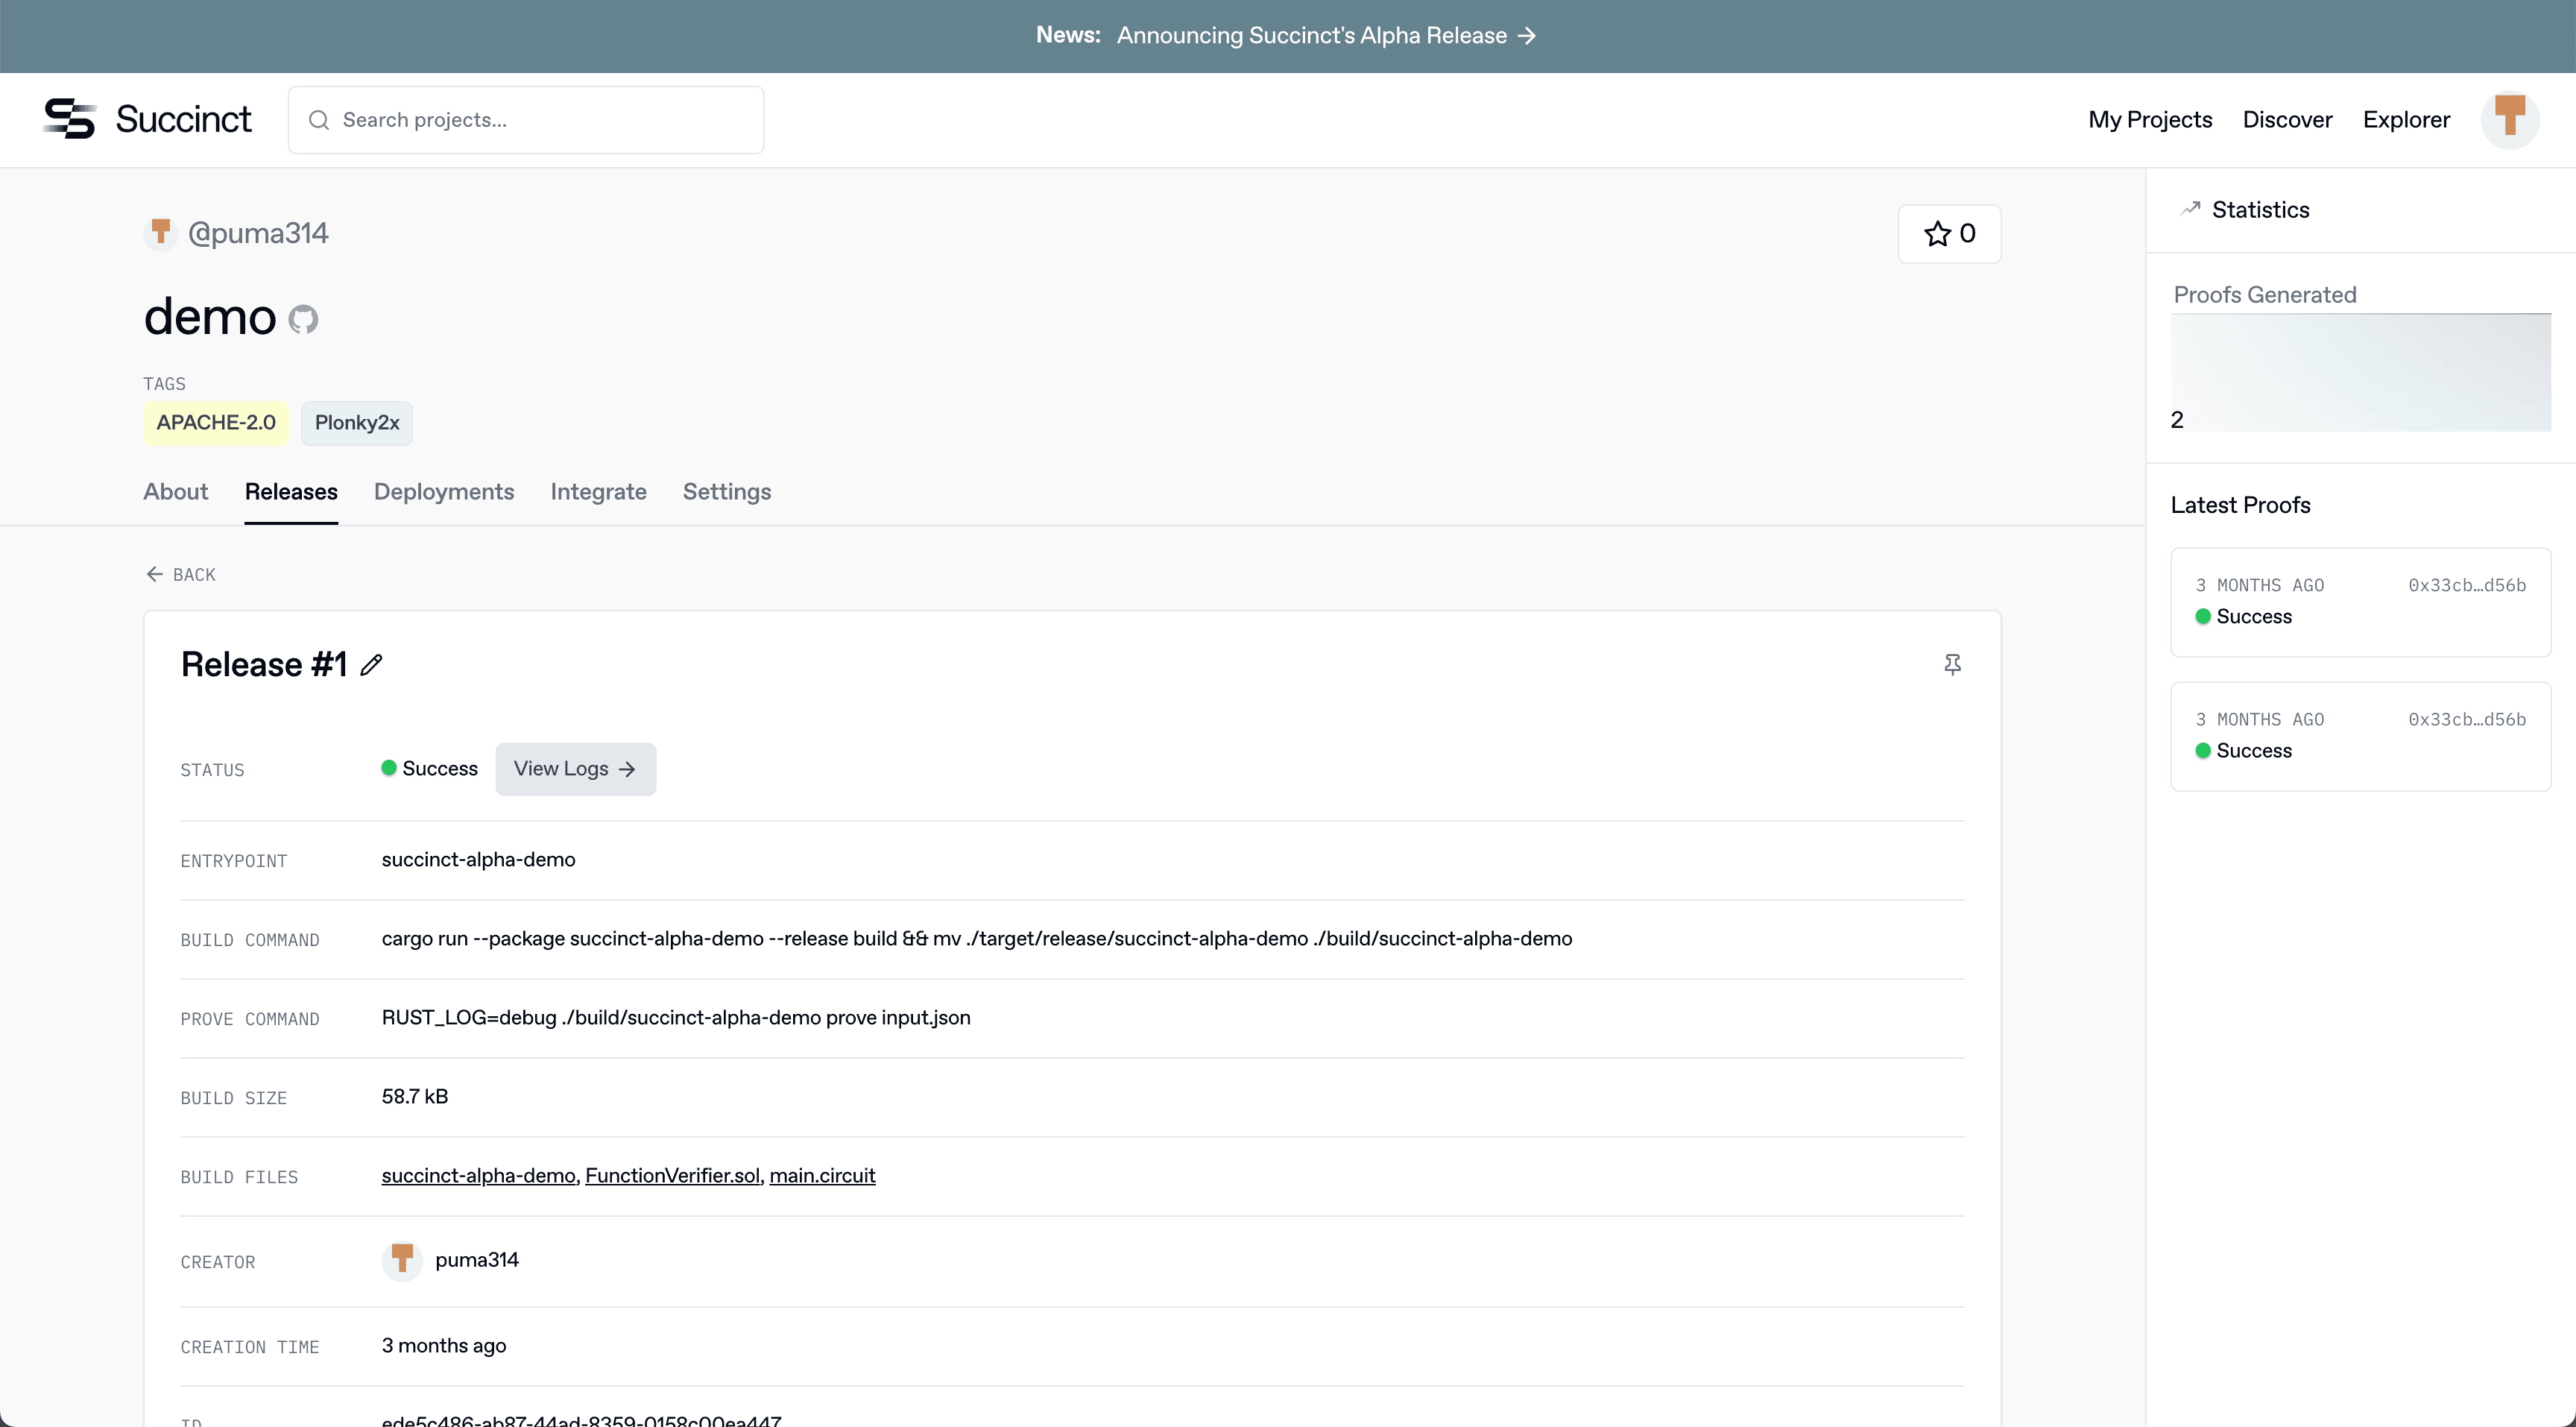Click the RUST_LOG=debug prove command text
Image resolution: width=2576 pixels, height=1427 pixels.
click(676, 1018)
